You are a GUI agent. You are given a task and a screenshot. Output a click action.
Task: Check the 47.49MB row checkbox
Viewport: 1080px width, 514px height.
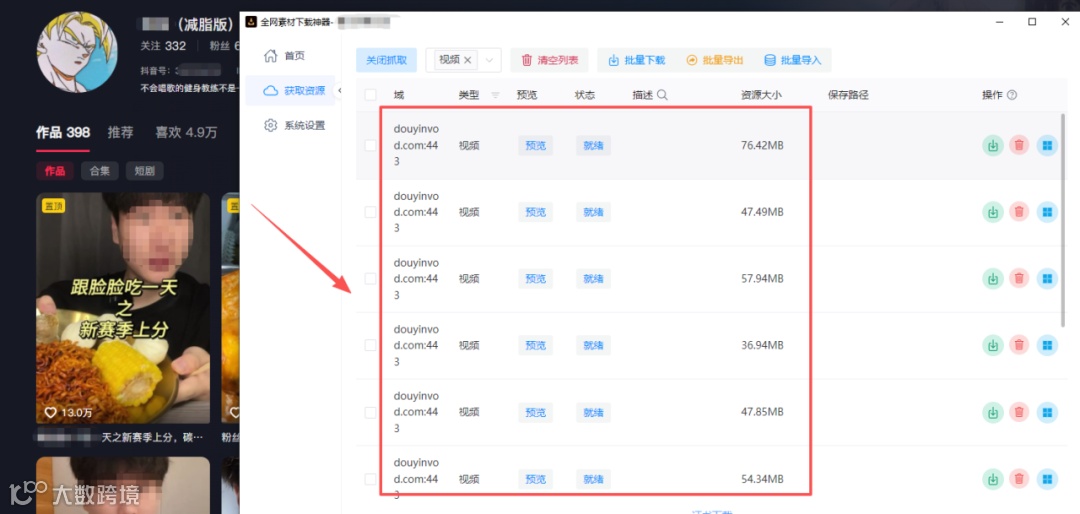coord(371,212)
